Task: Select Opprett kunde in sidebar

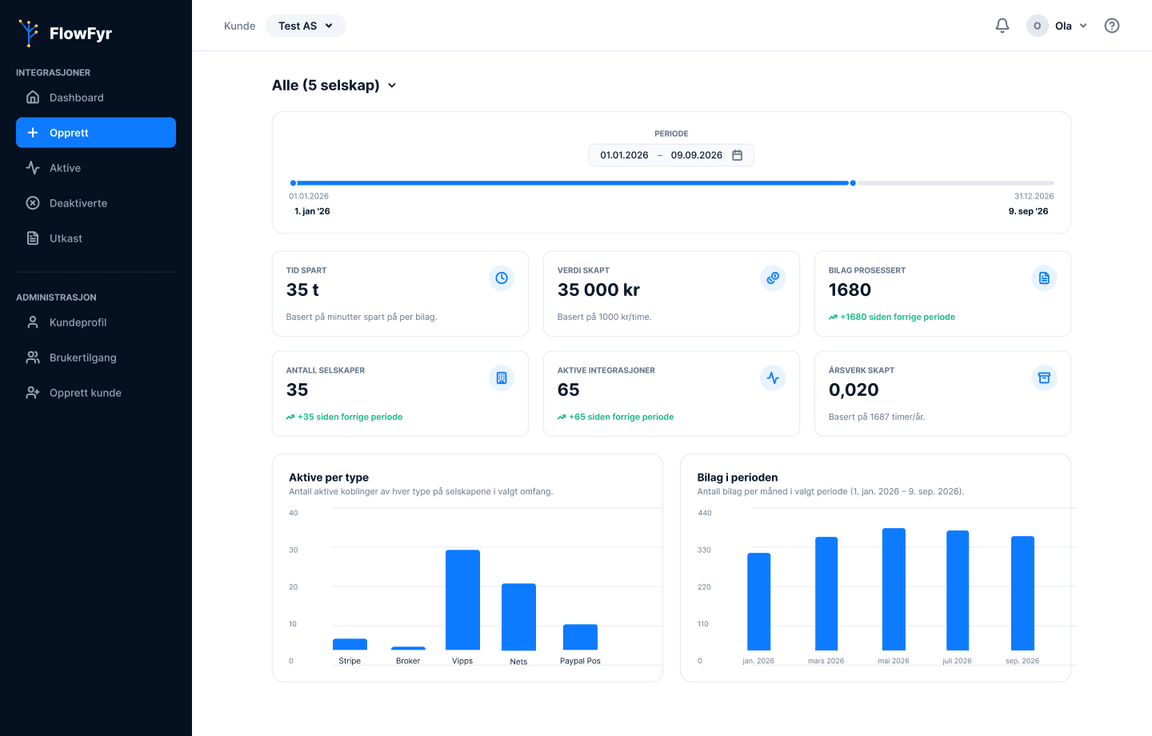Action: (96, 393)
